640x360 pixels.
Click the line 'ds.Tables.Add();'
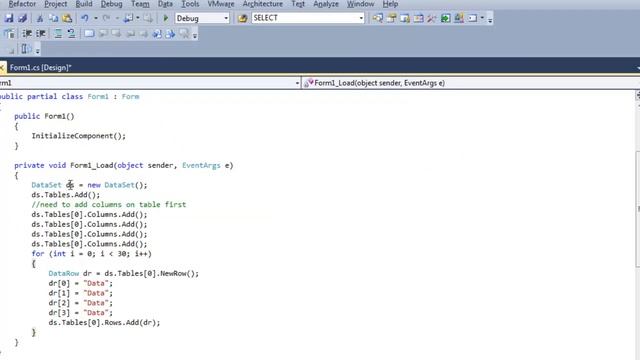(66, 195)
